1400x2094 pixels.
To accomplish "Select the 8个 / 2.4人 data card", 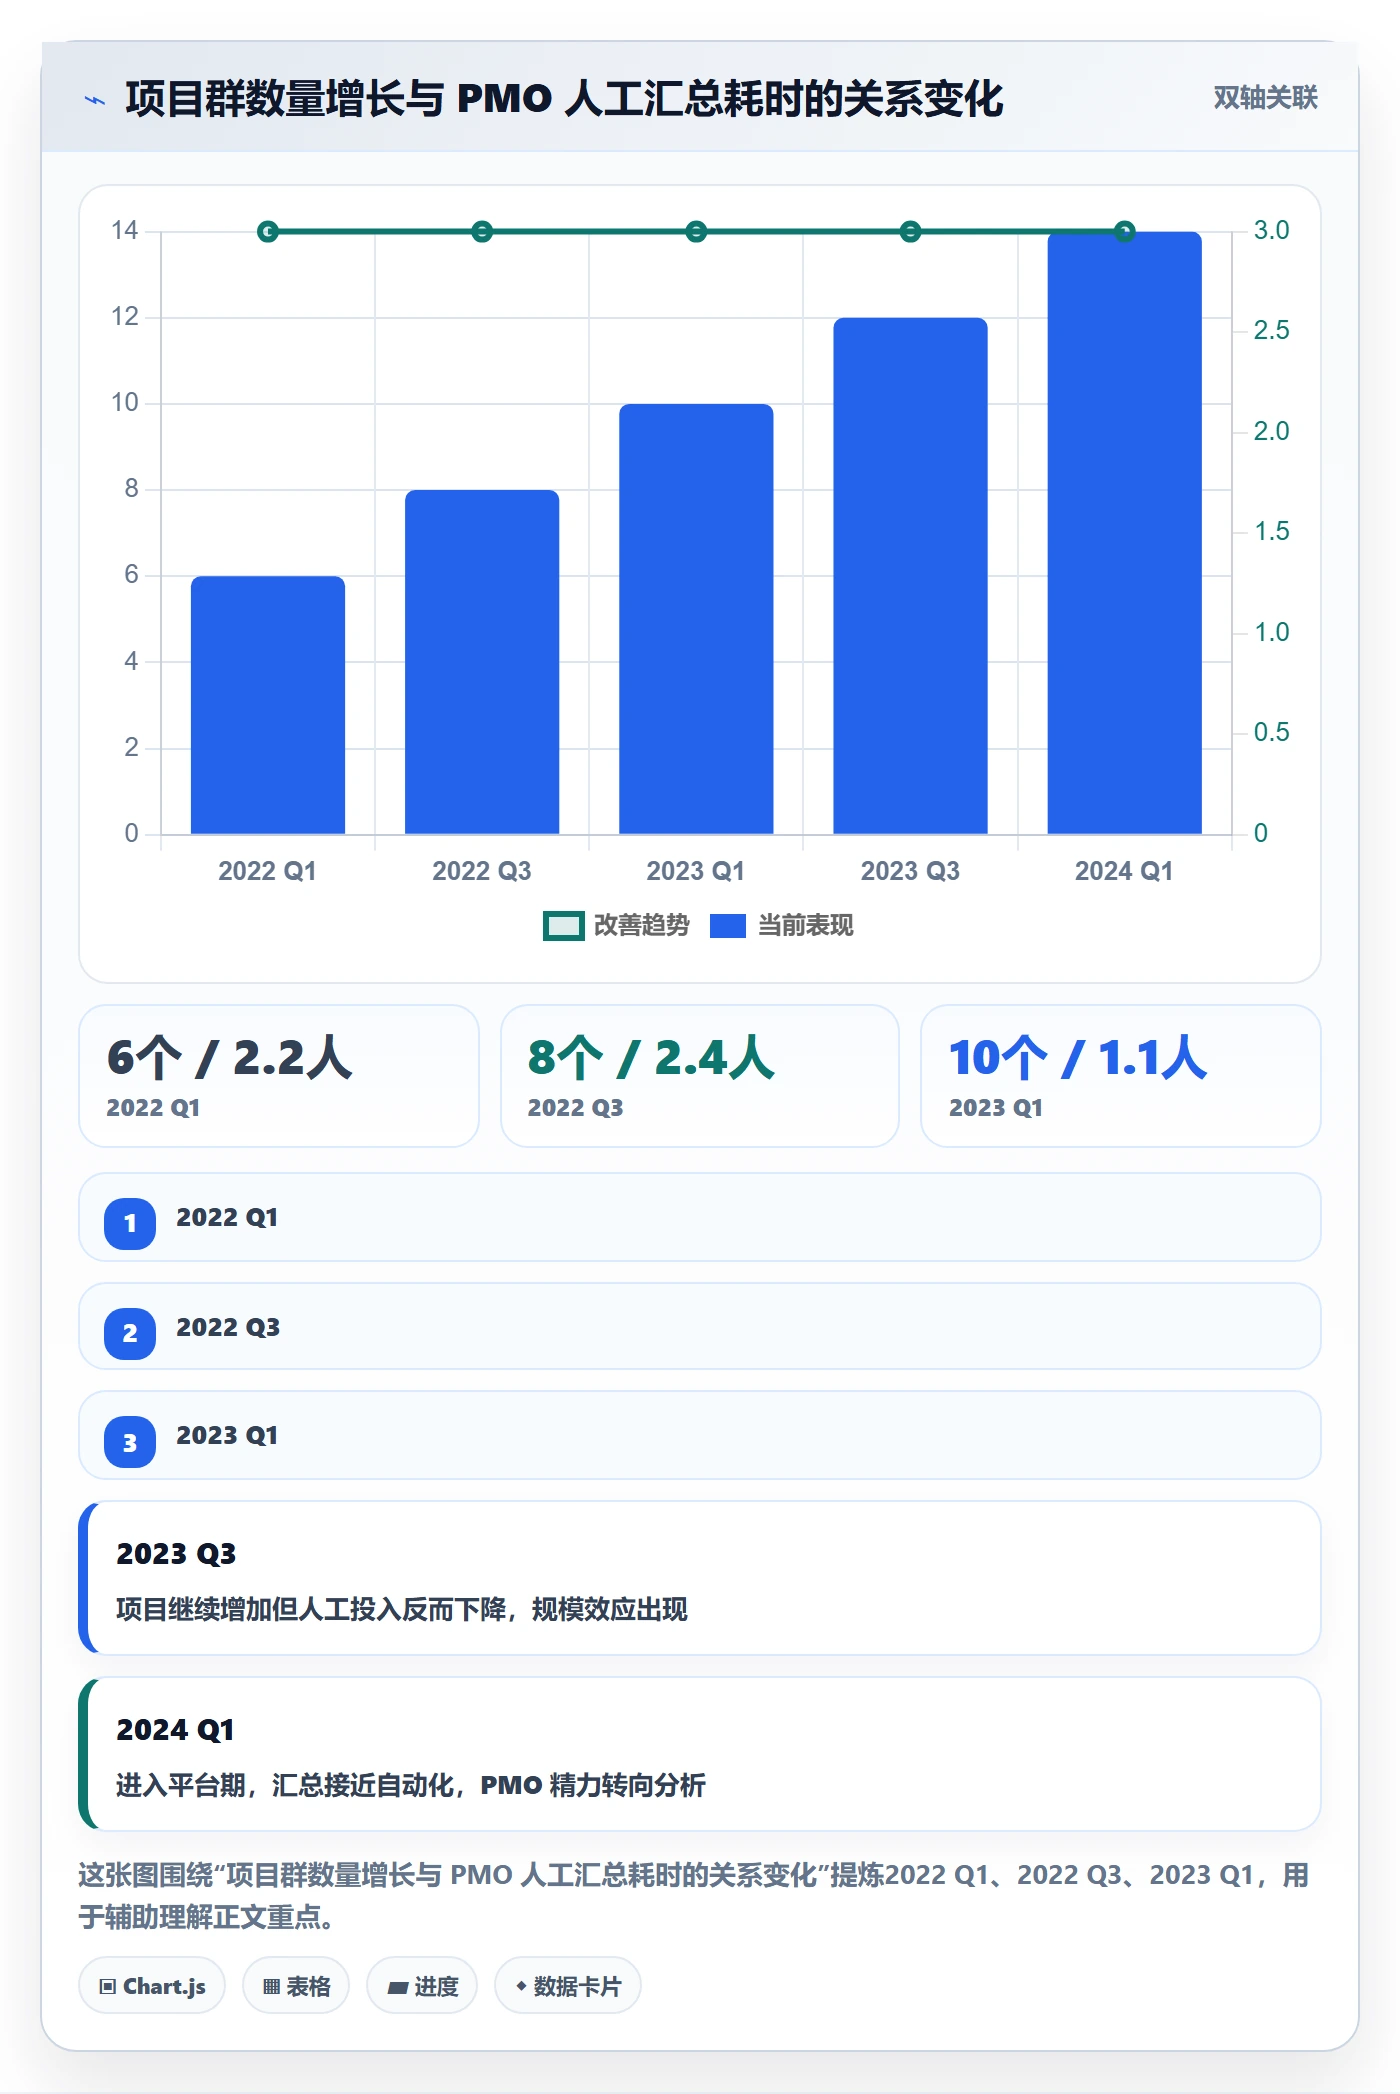I will 700,1076.
